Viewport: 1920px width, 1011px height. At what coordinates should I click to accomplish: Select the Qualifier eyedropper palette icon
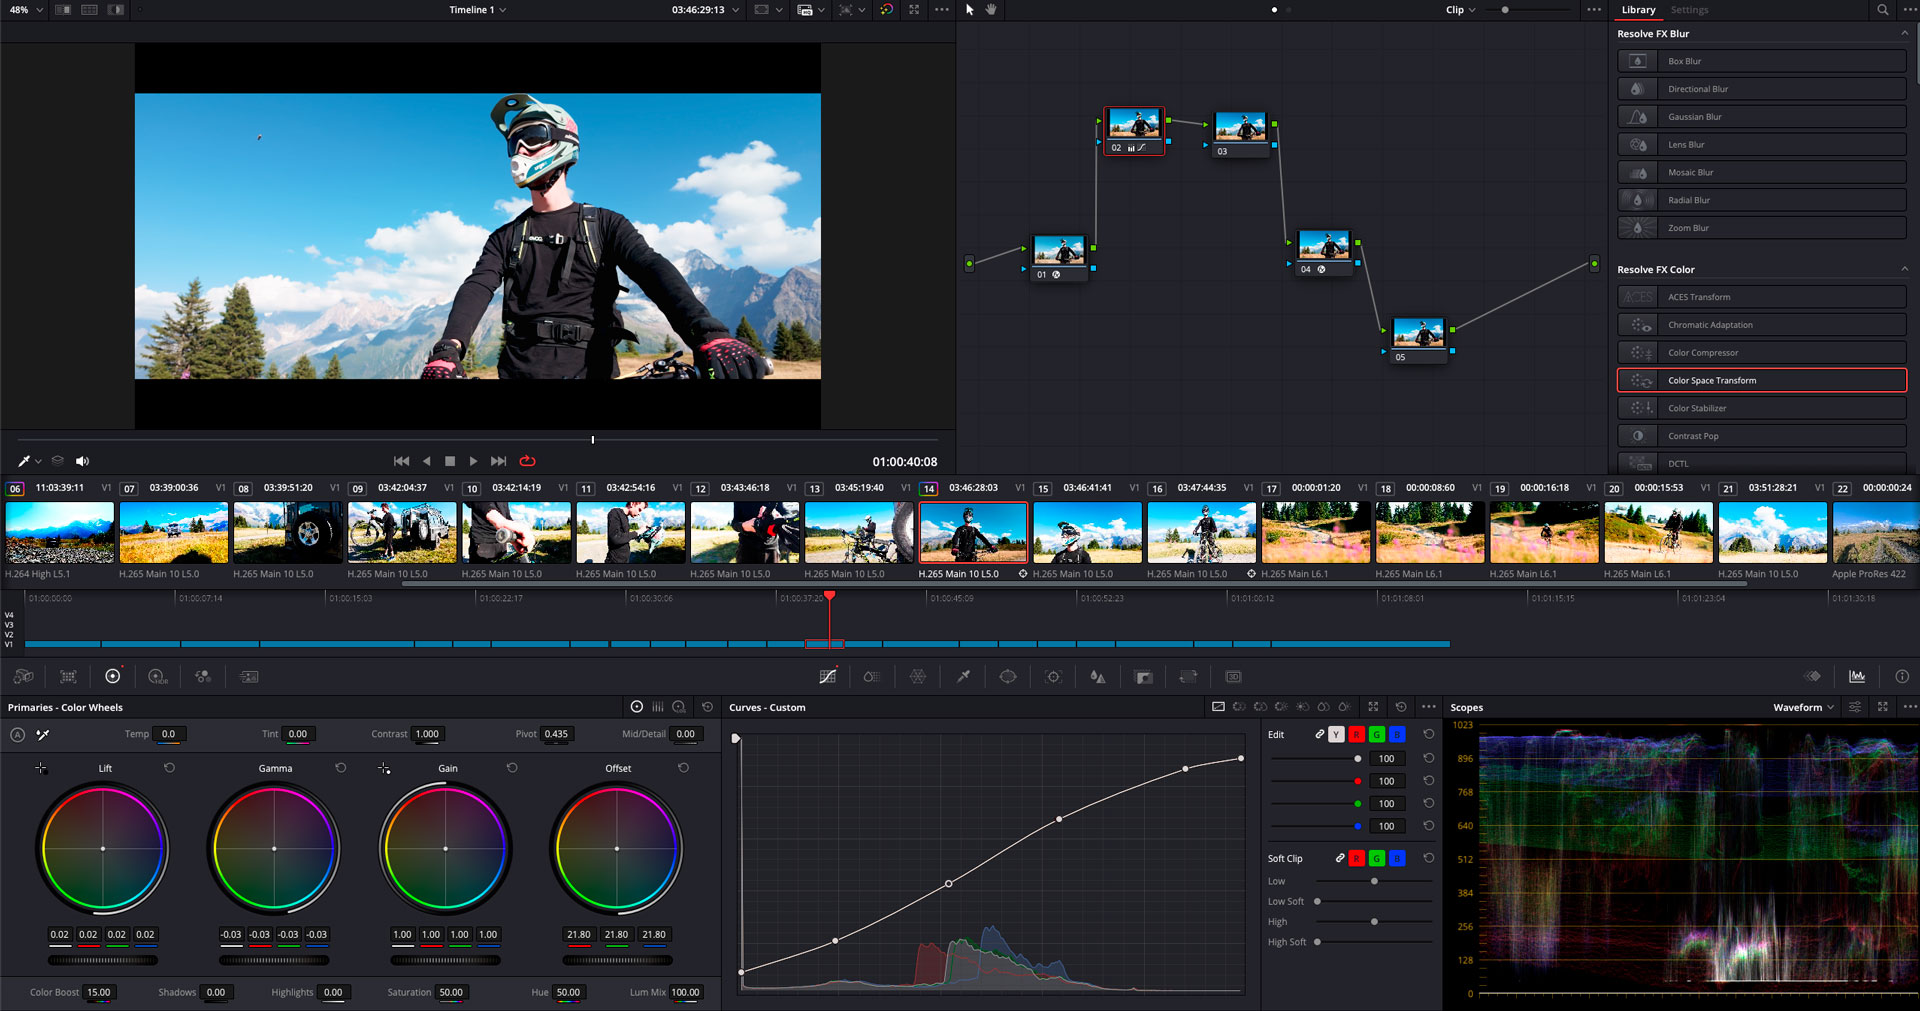pos(963,677)
